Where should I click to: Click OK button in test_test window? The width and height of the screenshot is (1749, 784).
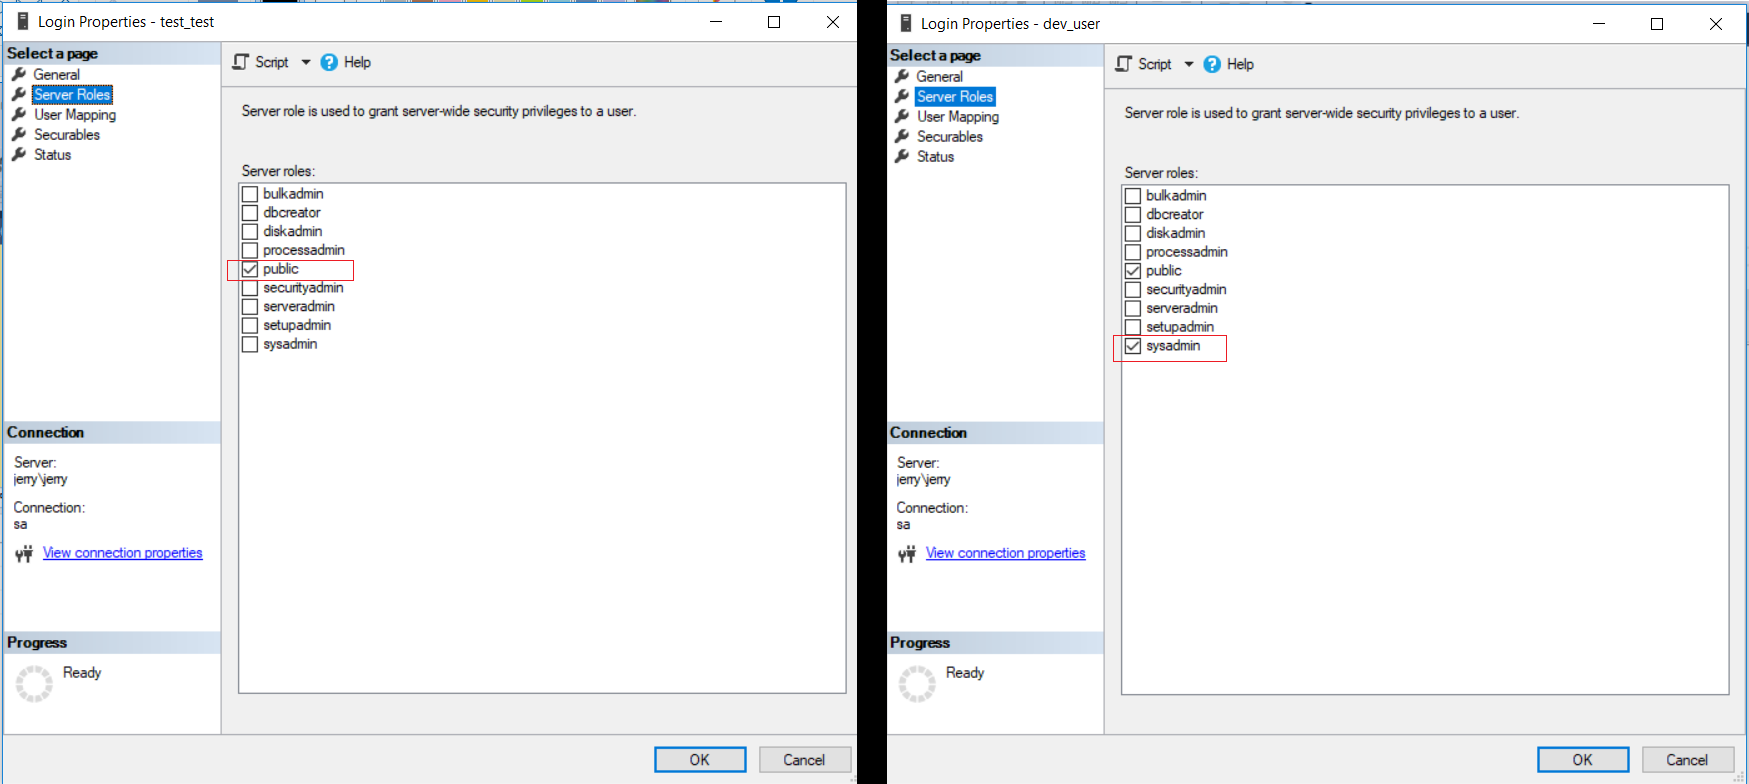[700, 760]
